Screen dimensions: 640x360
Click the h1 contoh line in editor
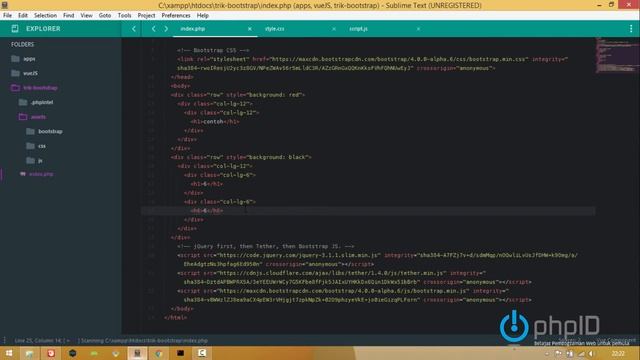(215, 122)
